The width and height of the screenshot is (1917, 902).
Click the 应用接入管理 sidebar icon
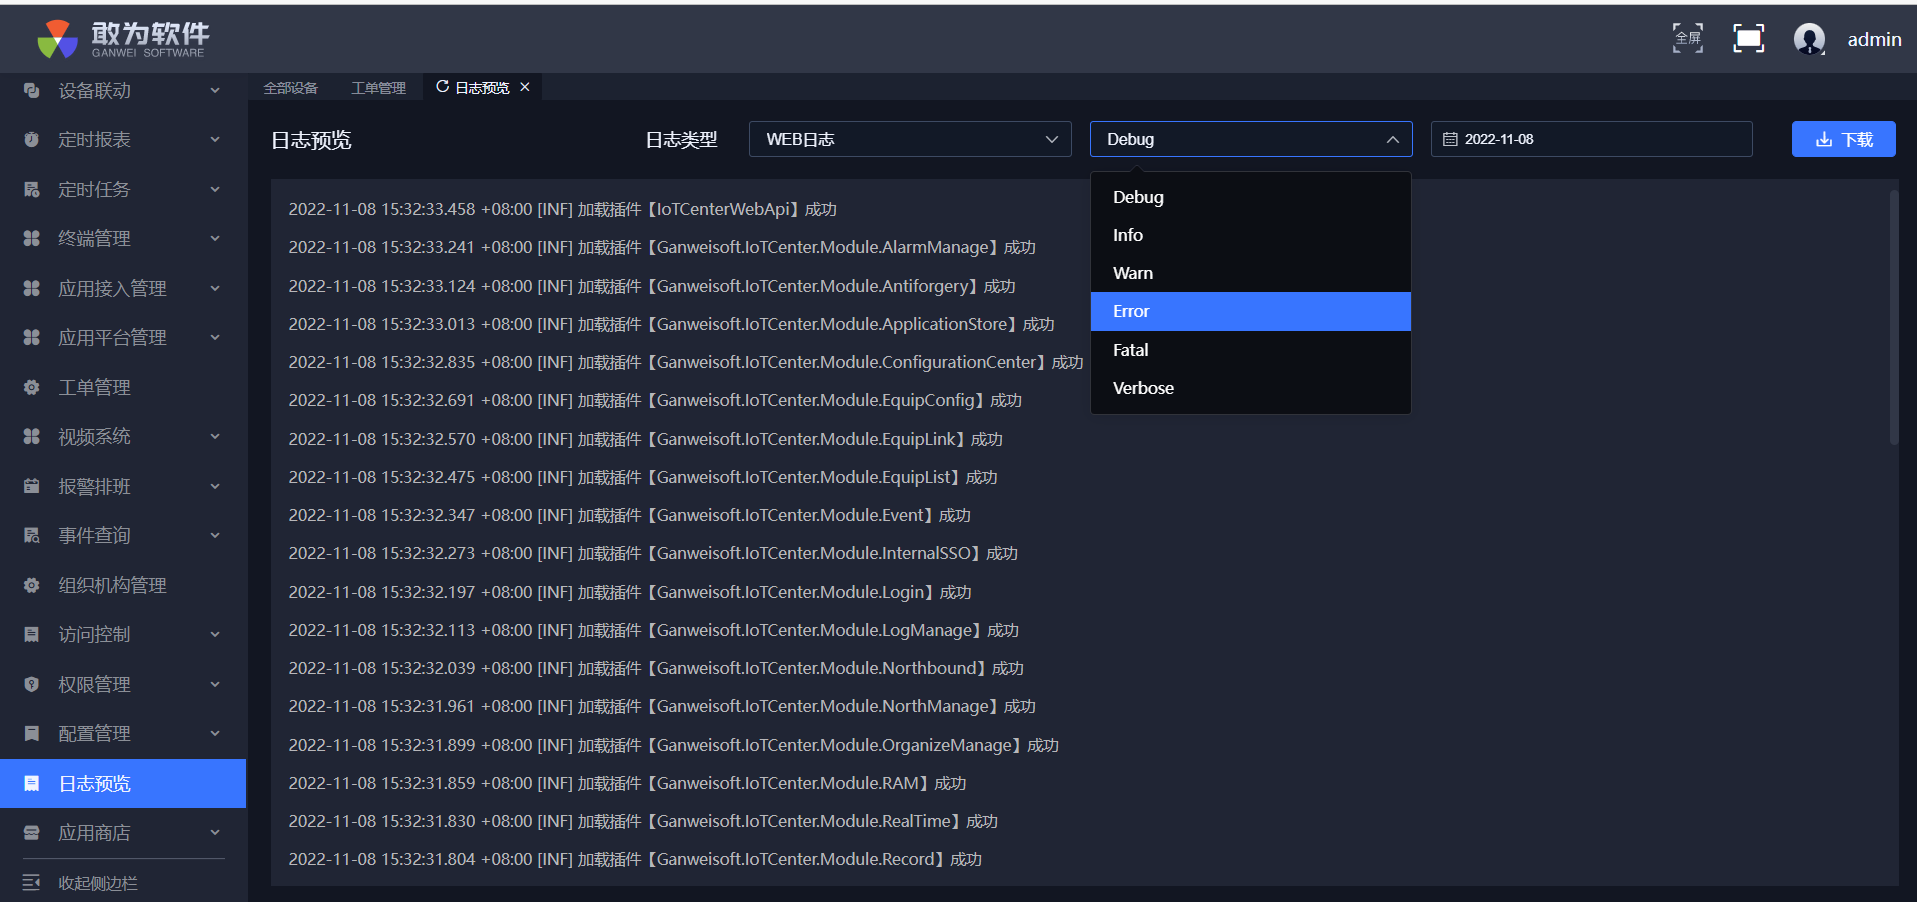31,288
